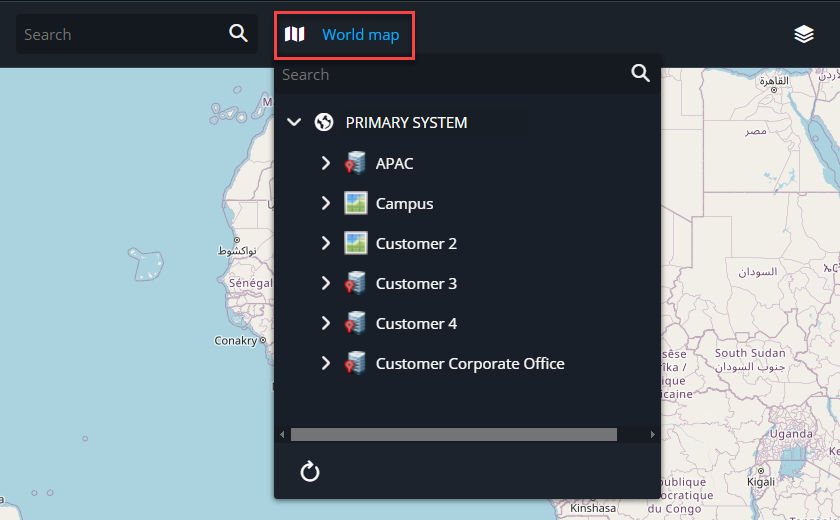Click the globe icon beside PRIMARY SYSTEM

click(x=324, y=122)
